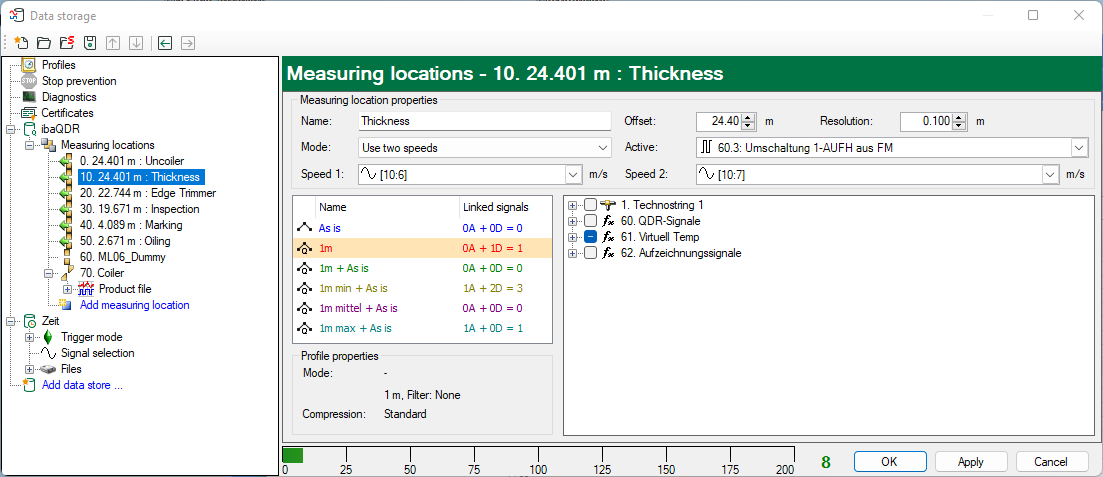The image size is (1103, 477).
Task: Click the Name field containing Thickness
Action: (484, 121)
